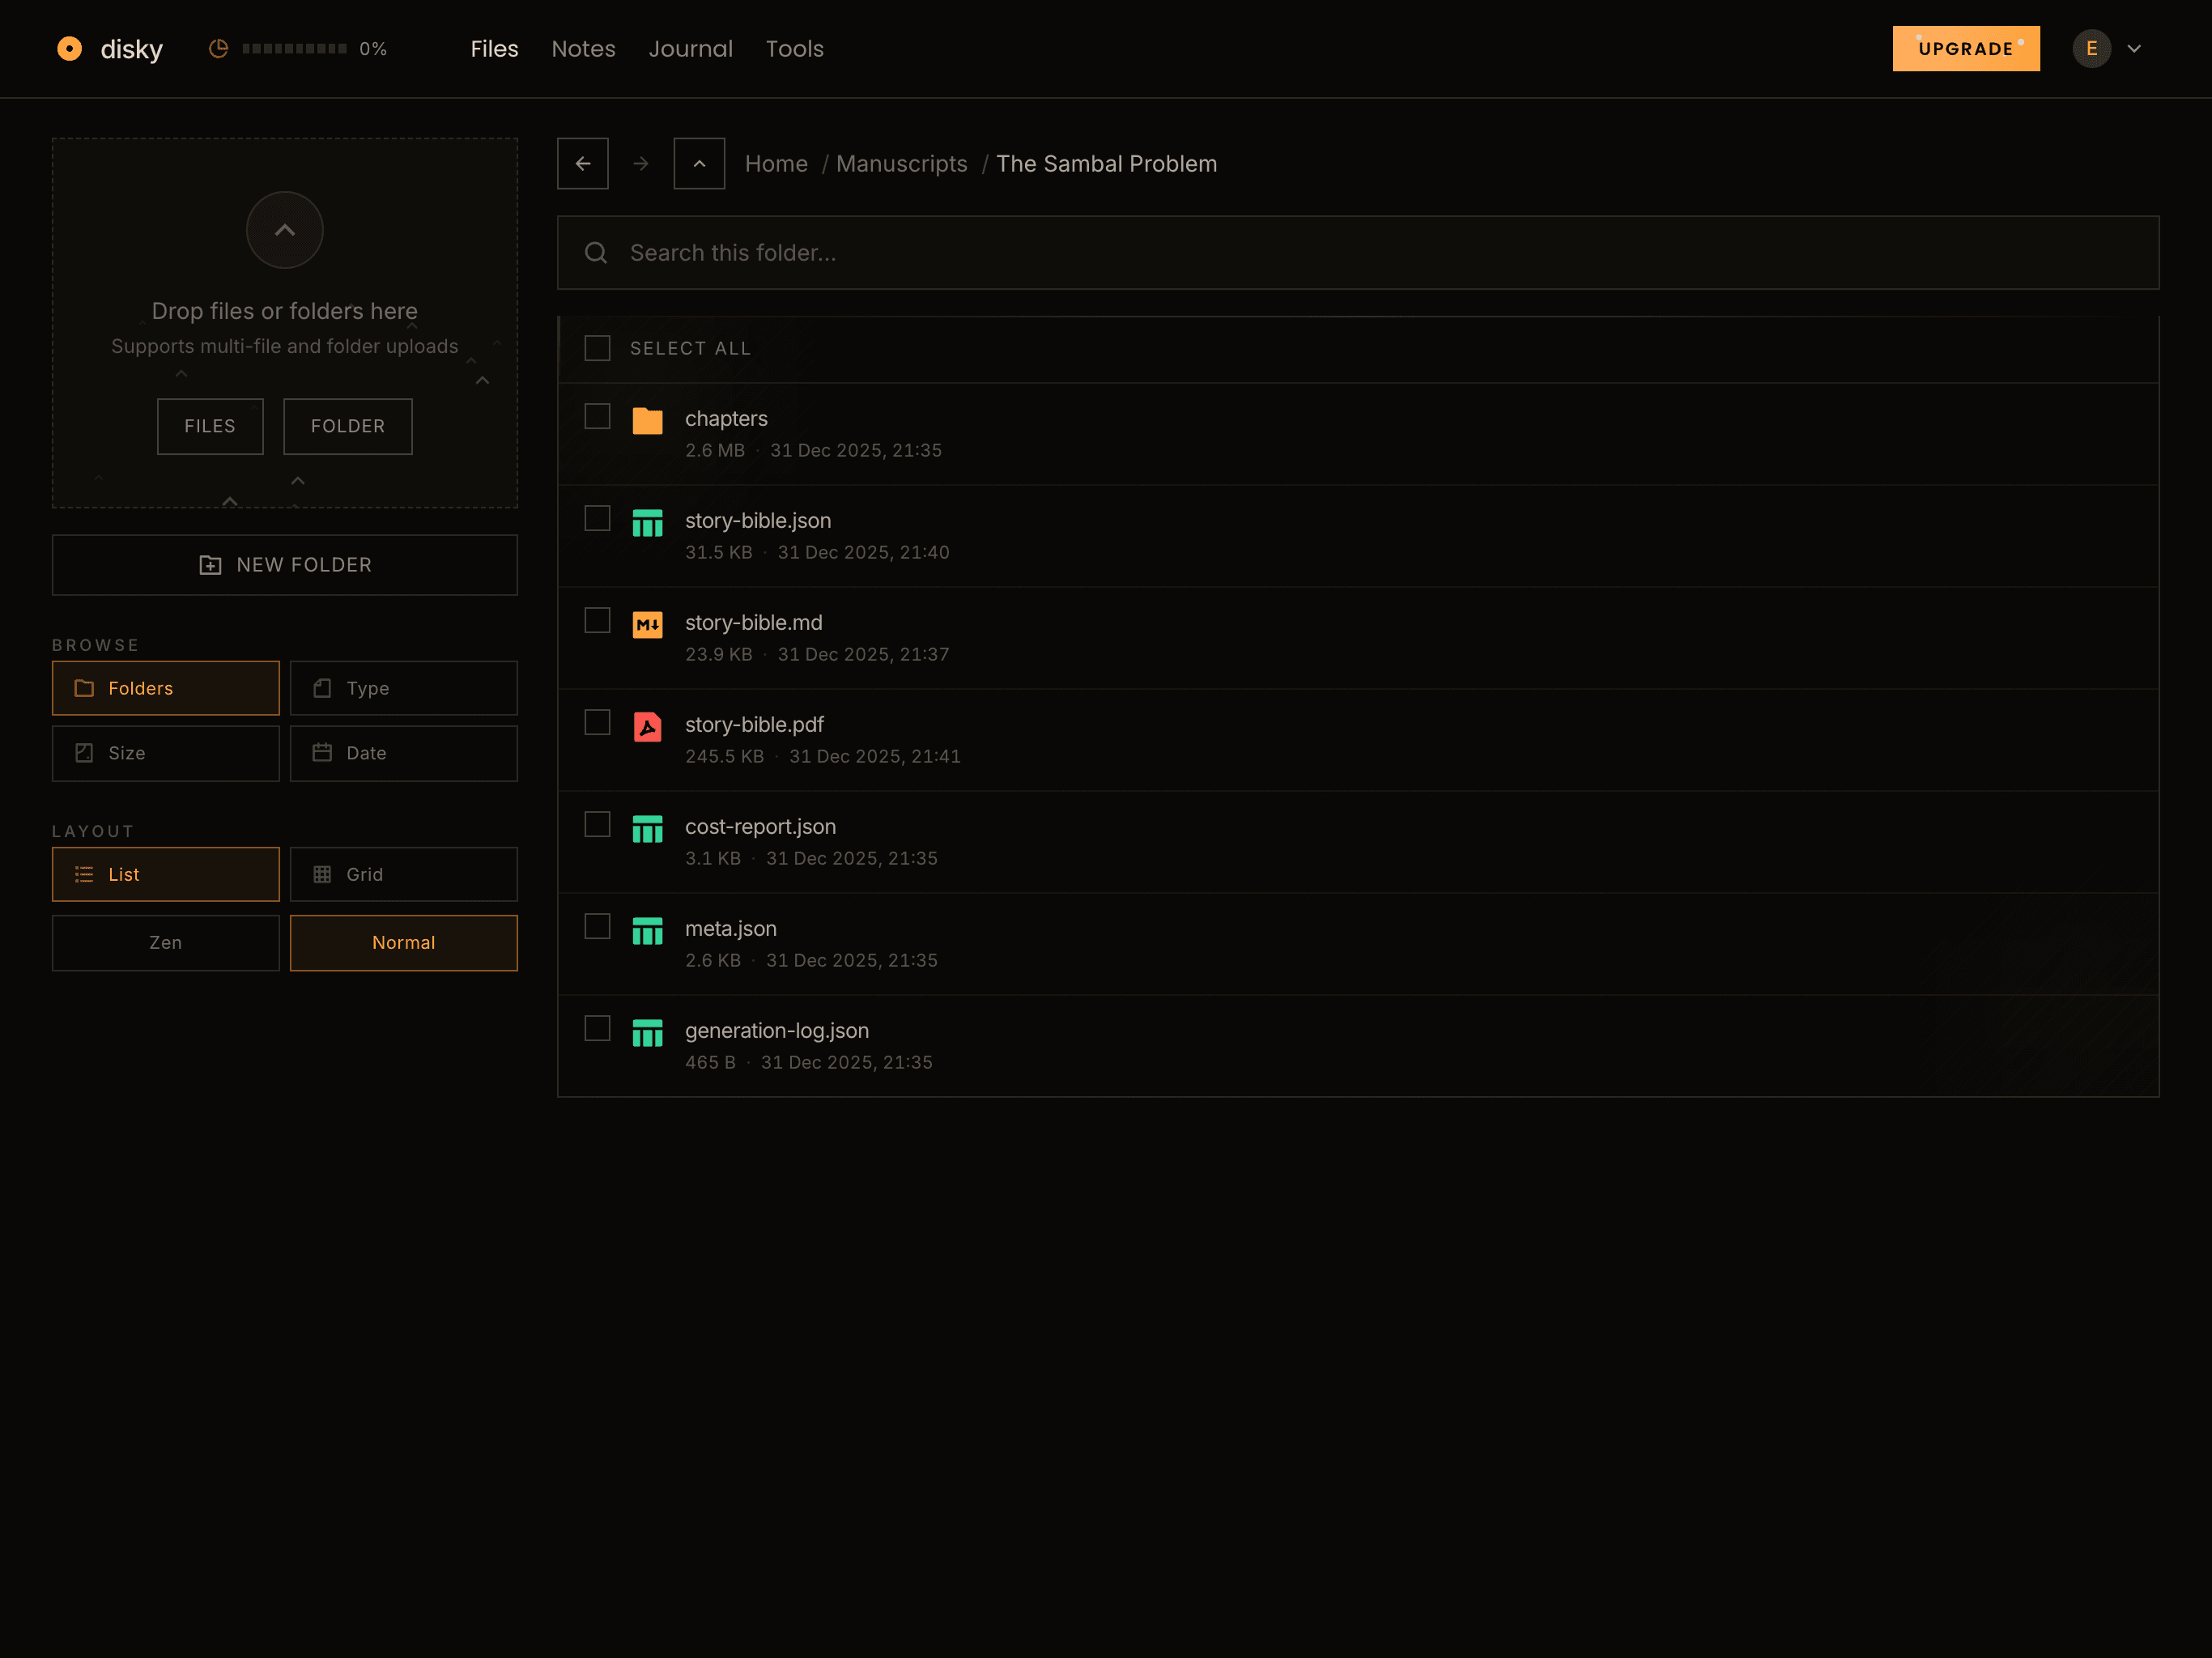This screenshot has width=2212, height=1658.
Task: Switch to the Journal section
Action: click(x=690, y=48)
